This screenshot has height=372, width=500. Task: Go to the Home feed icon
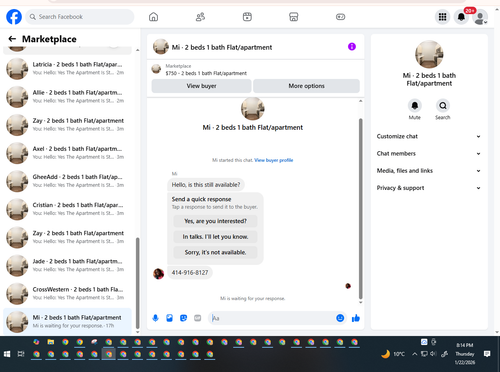point(153,17)
